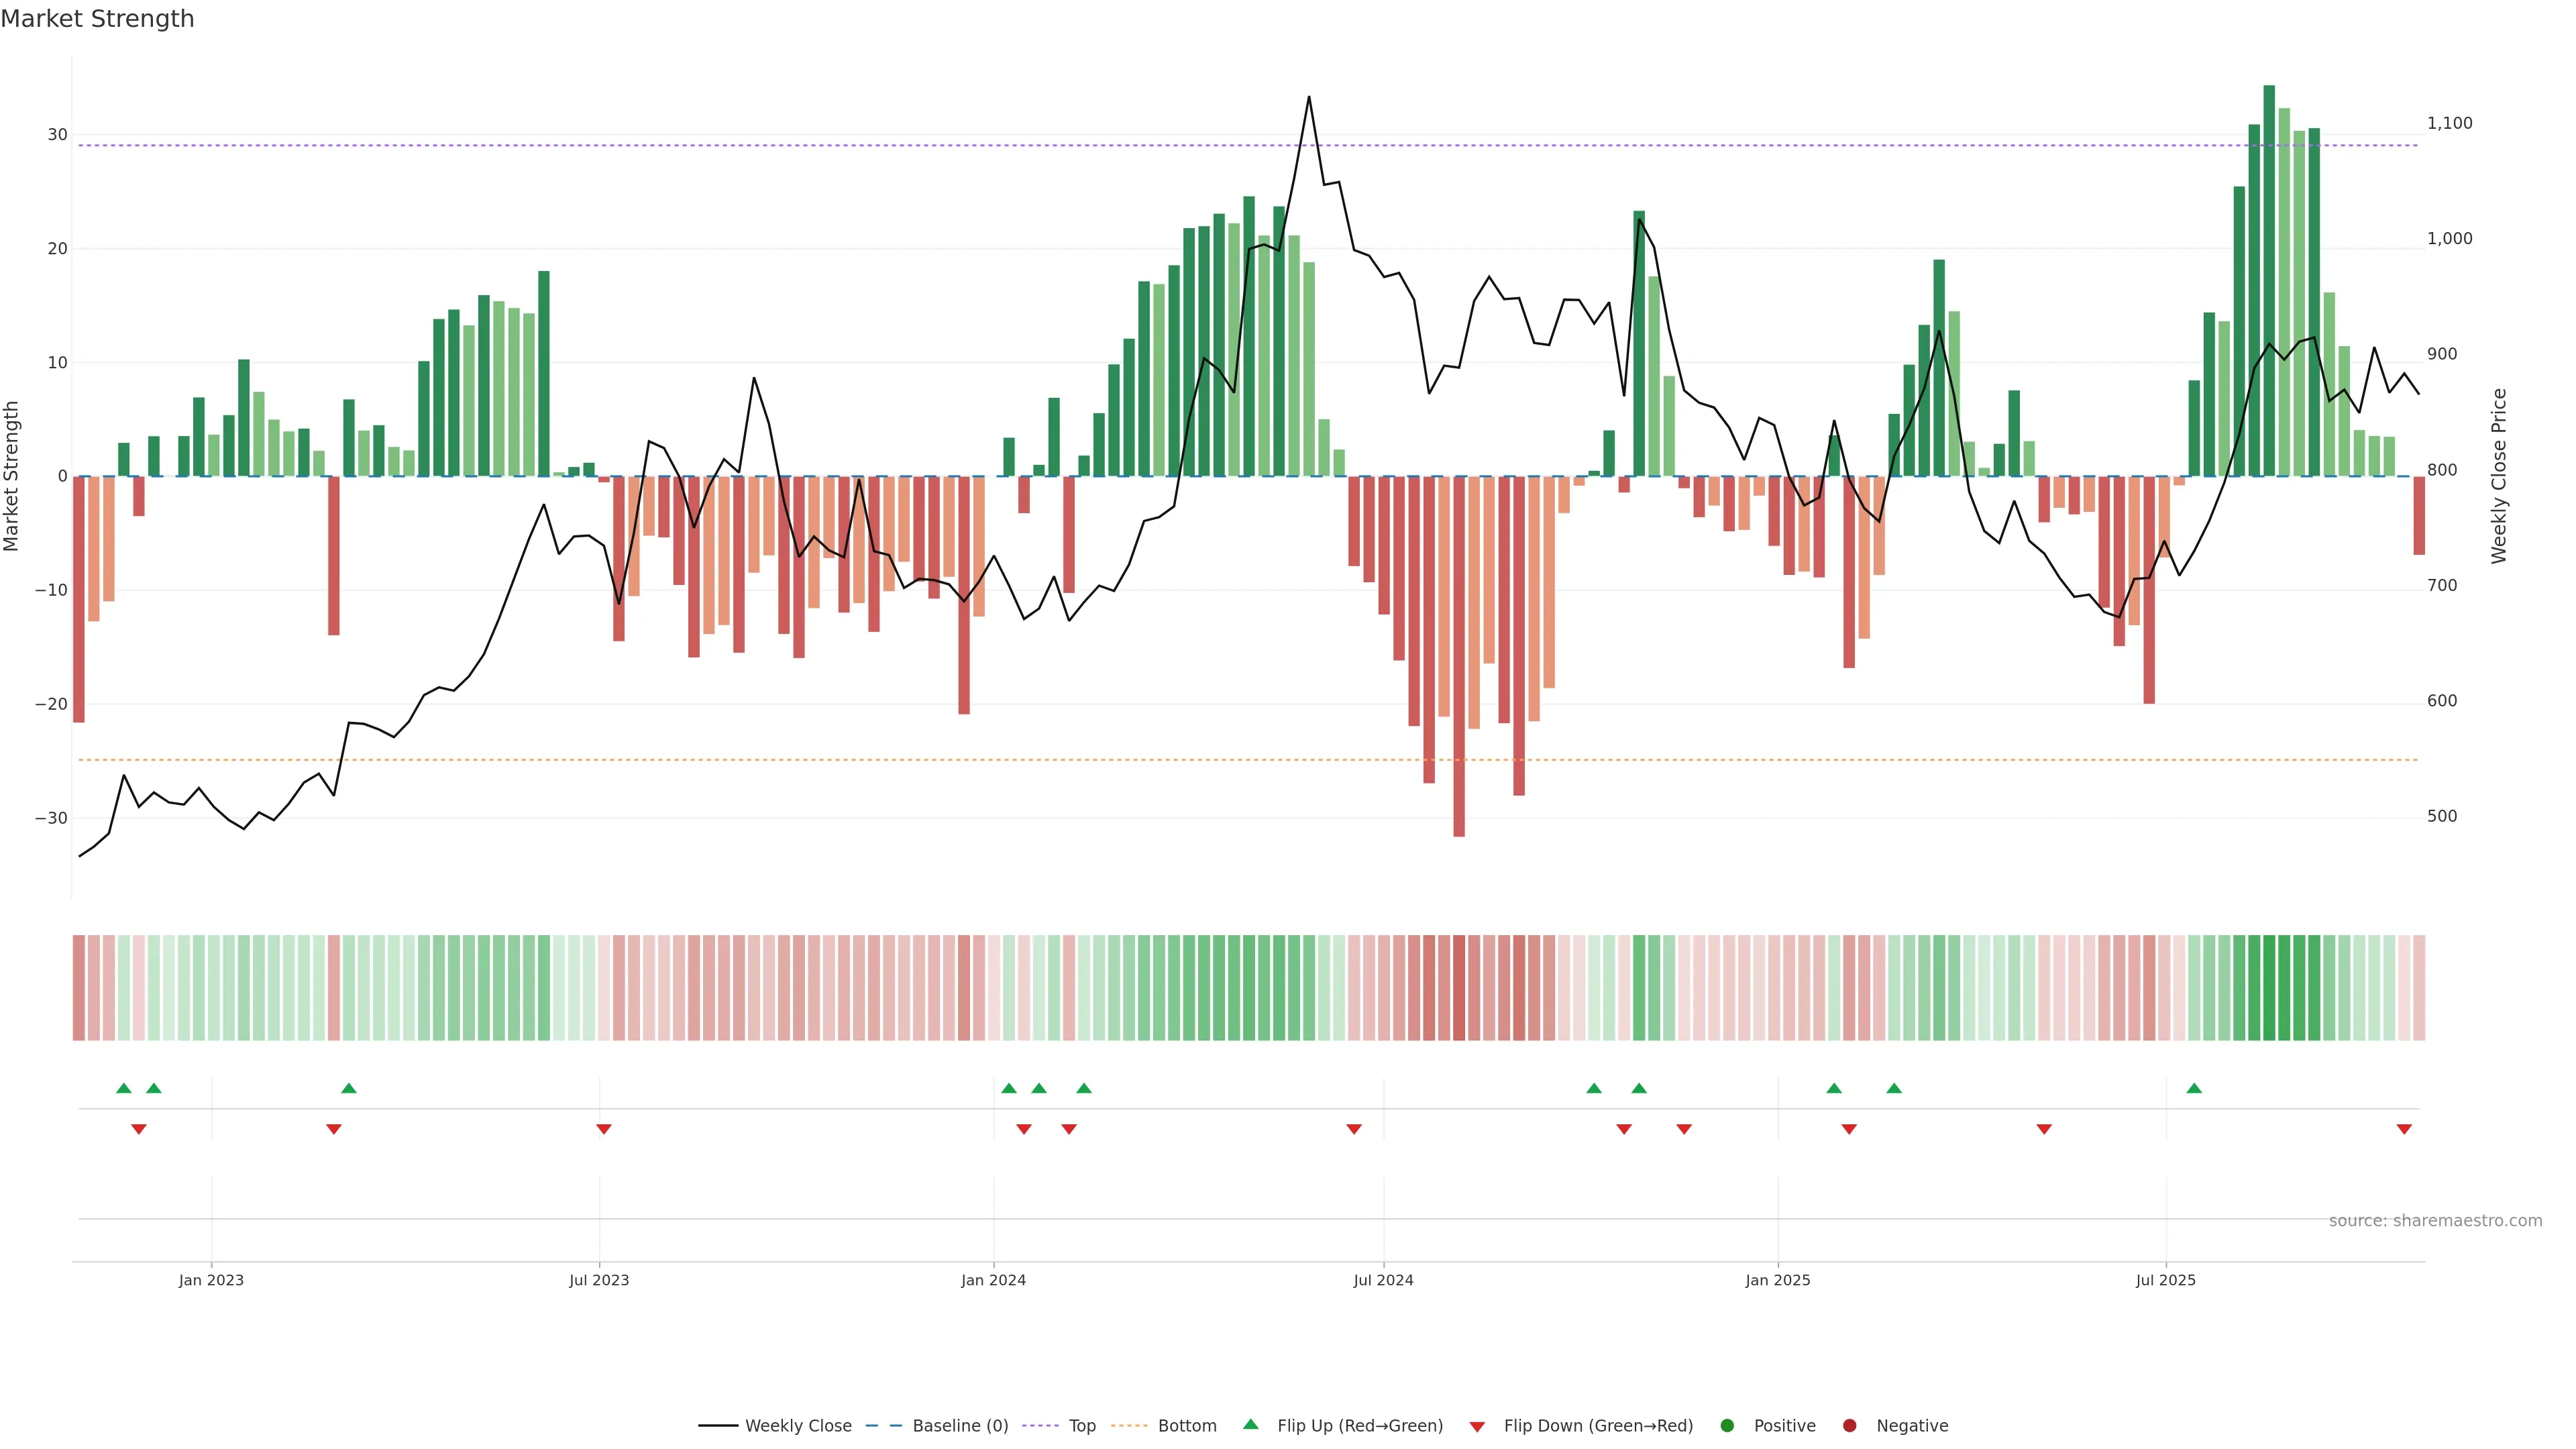Click the Negative red circle legend icon
This screenshot has height=1449, width=2576.
pos(1849,1425)
